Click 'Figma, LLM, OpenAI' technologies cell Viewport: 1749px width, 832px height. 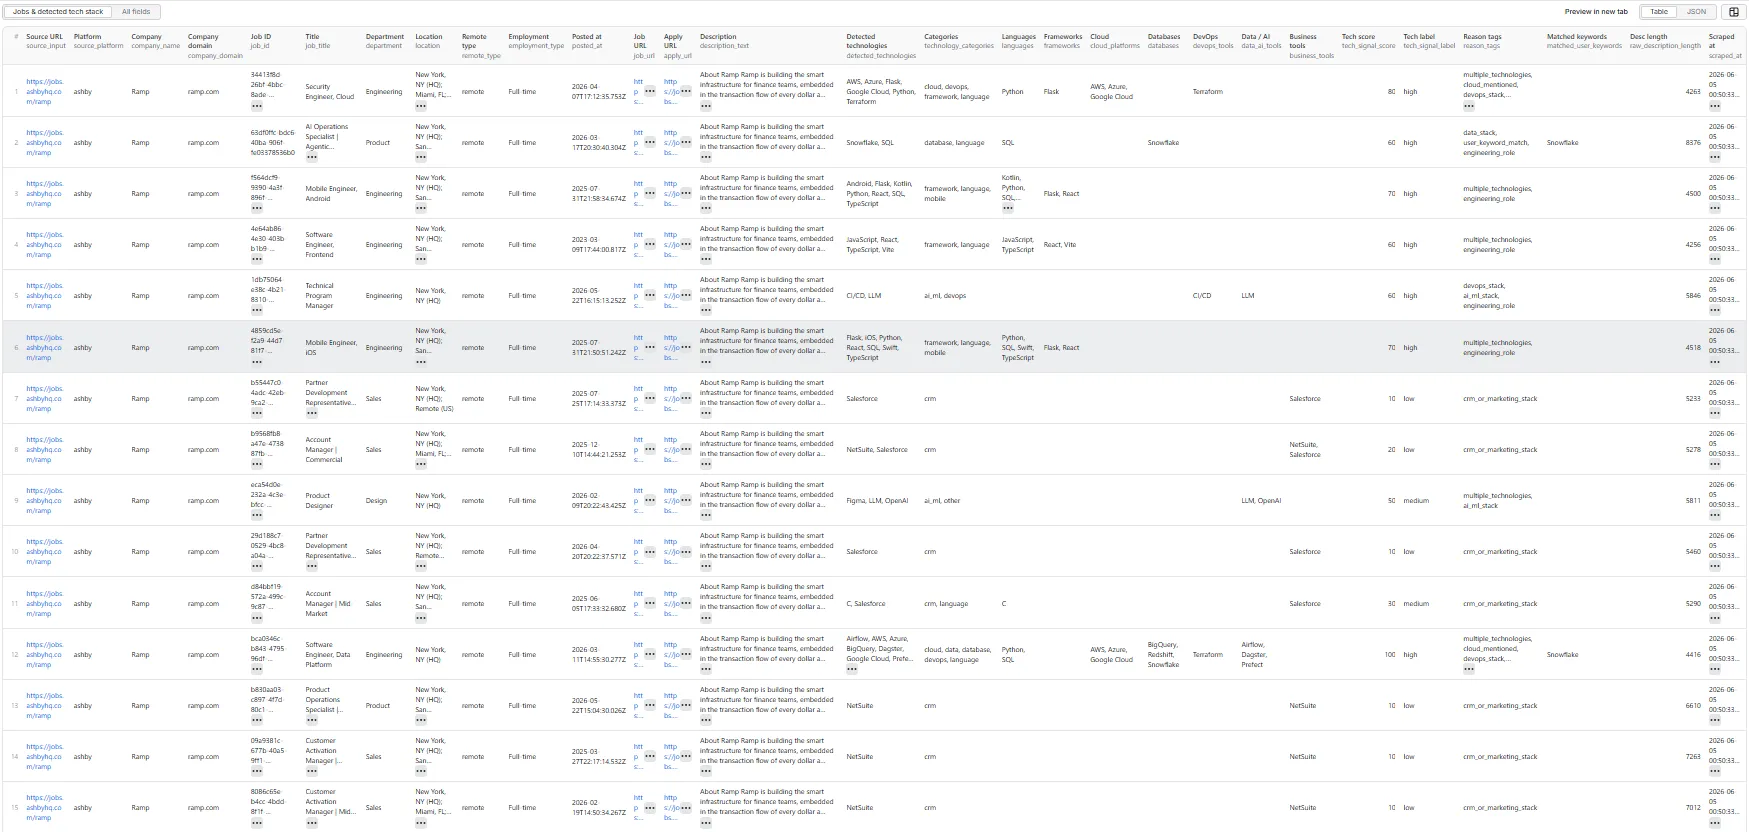tap(877, 501)
